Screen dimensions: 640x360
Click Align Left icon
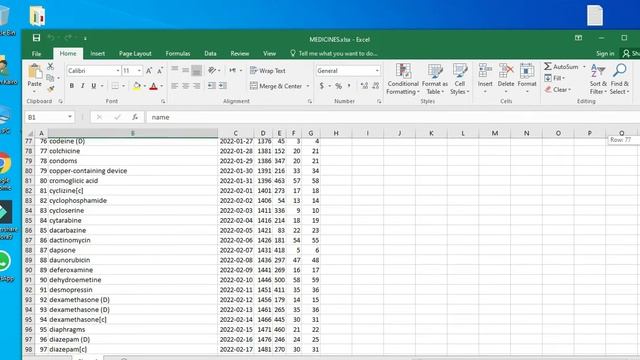[x=175, y=86]
